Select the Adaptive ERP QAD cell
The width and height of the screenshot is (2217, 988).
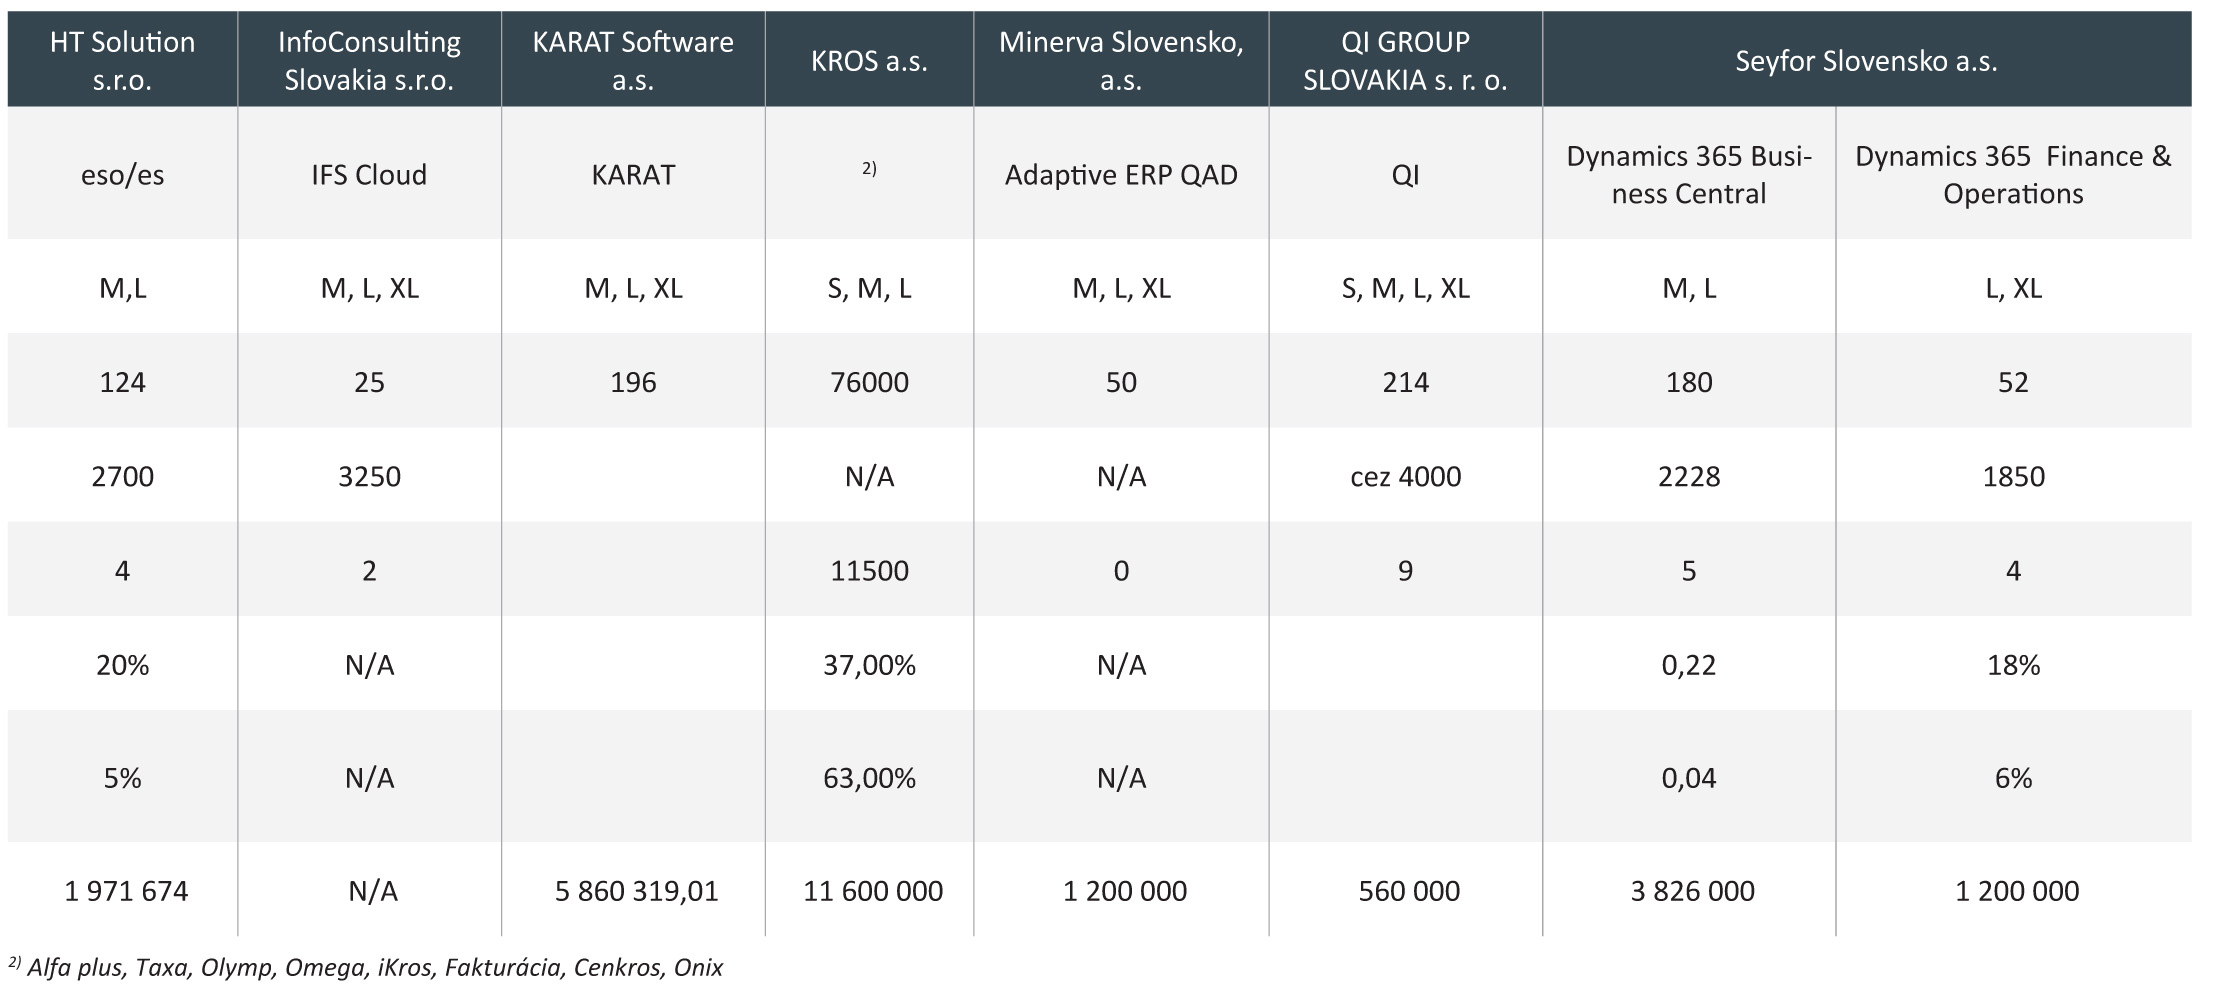[1121, 175]
